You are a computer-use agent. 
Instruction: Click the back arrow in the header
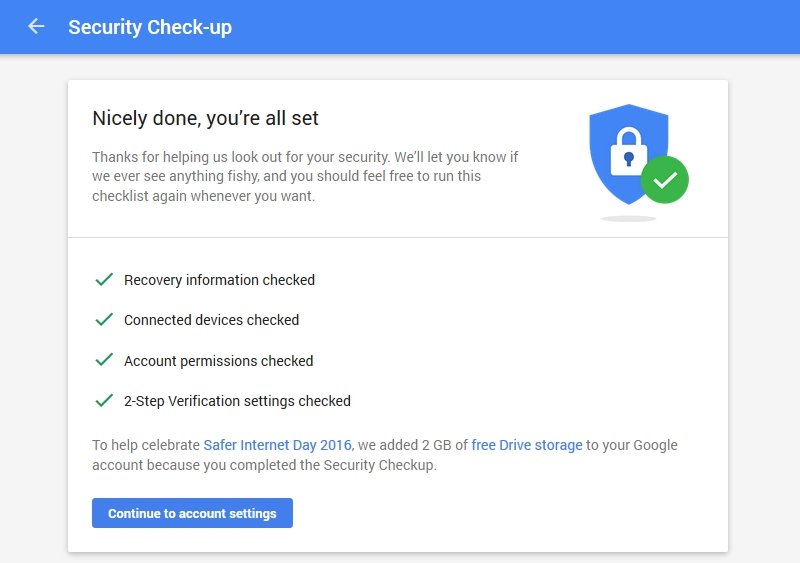coord(36,26)
